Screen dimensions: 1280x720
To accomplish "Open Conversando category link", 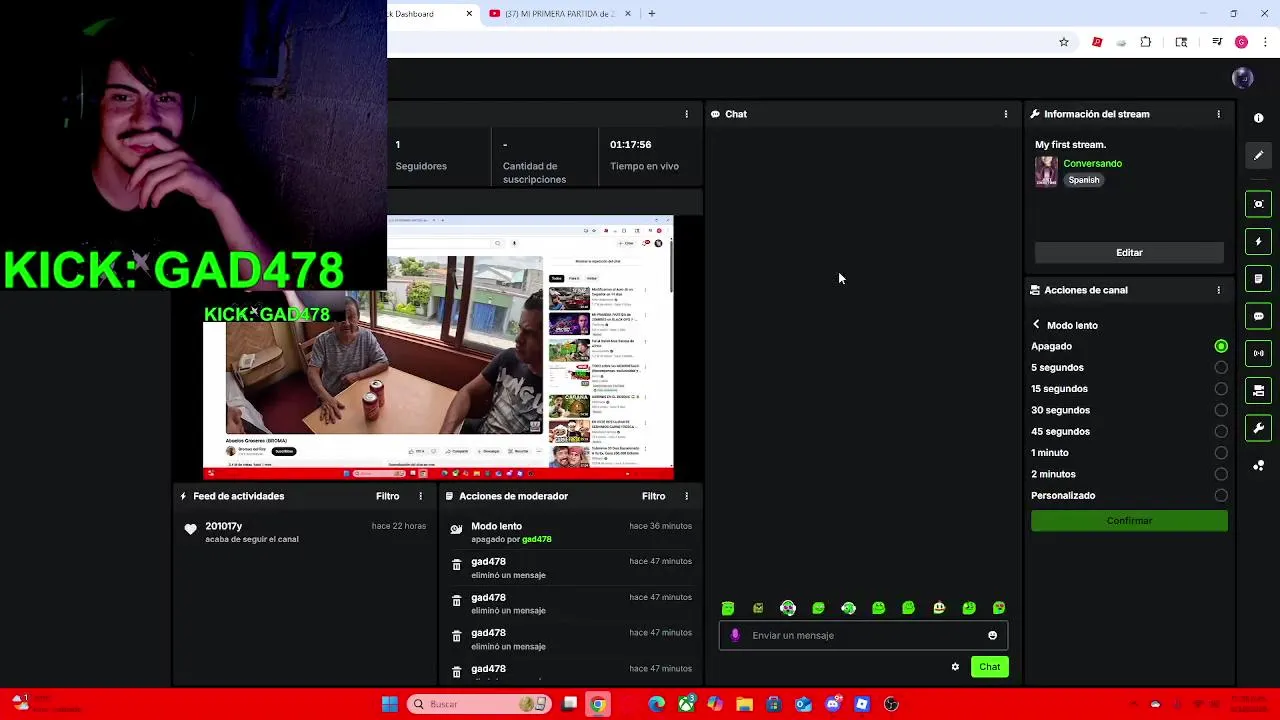I will tap(1092, 164).
